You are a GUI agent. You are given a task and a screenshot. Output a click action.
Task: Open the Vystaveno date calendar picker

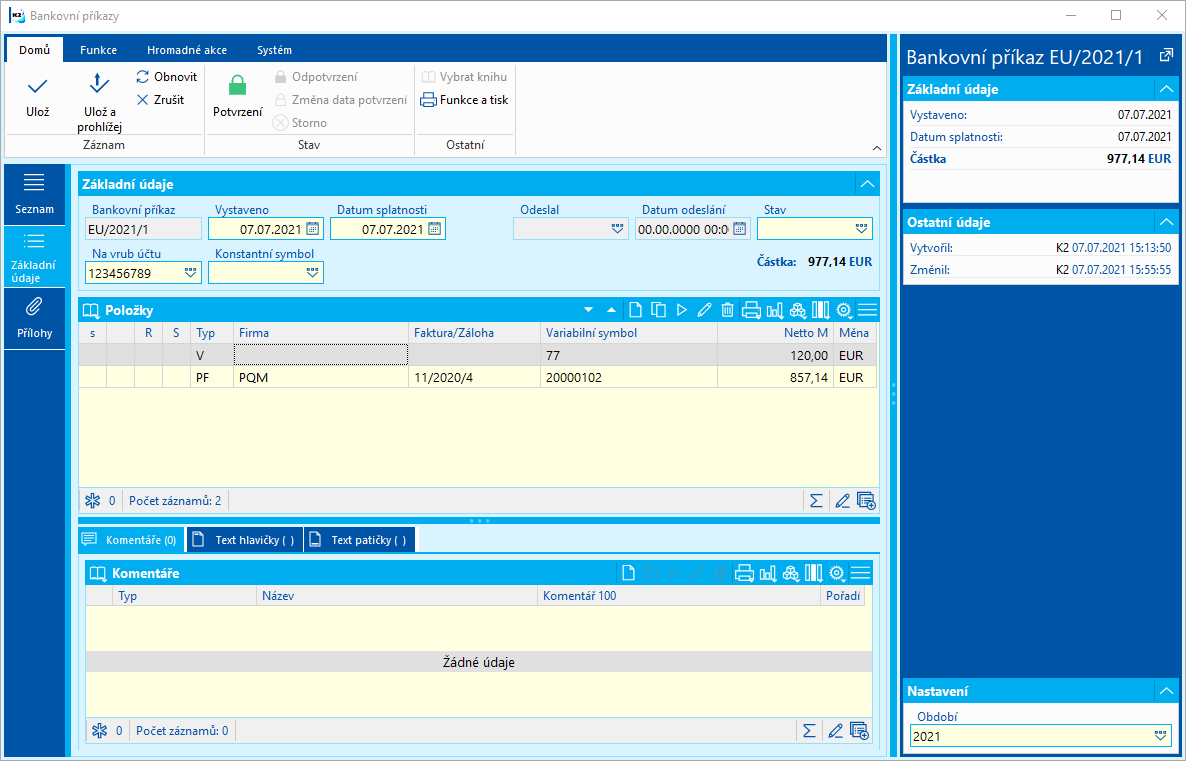(x=312, y=229)
